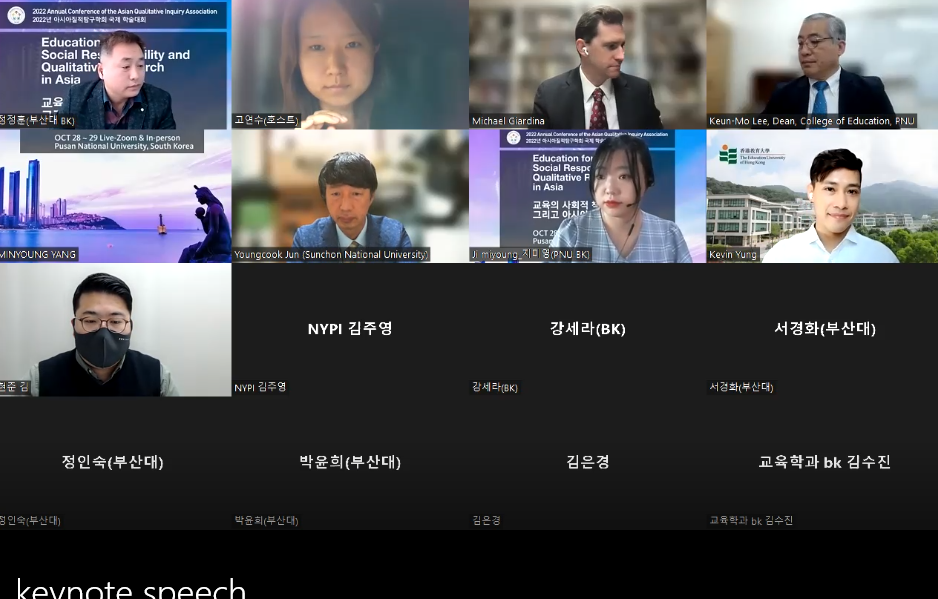938x599 pixels.
Task: Select host 고연수(호스트) video tile
Action: click(350, 64)
